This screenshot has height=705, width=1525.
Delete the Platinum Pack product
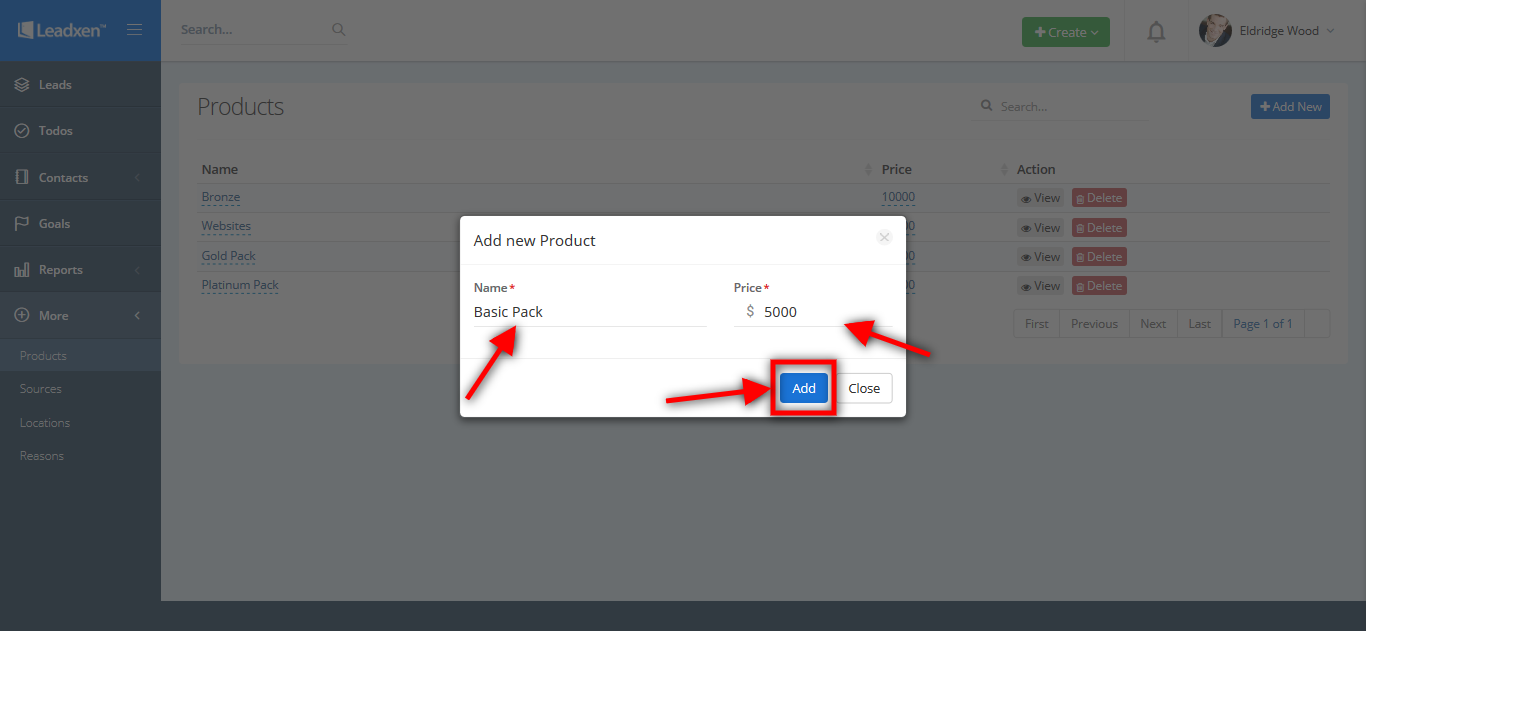coord(1099,286)
